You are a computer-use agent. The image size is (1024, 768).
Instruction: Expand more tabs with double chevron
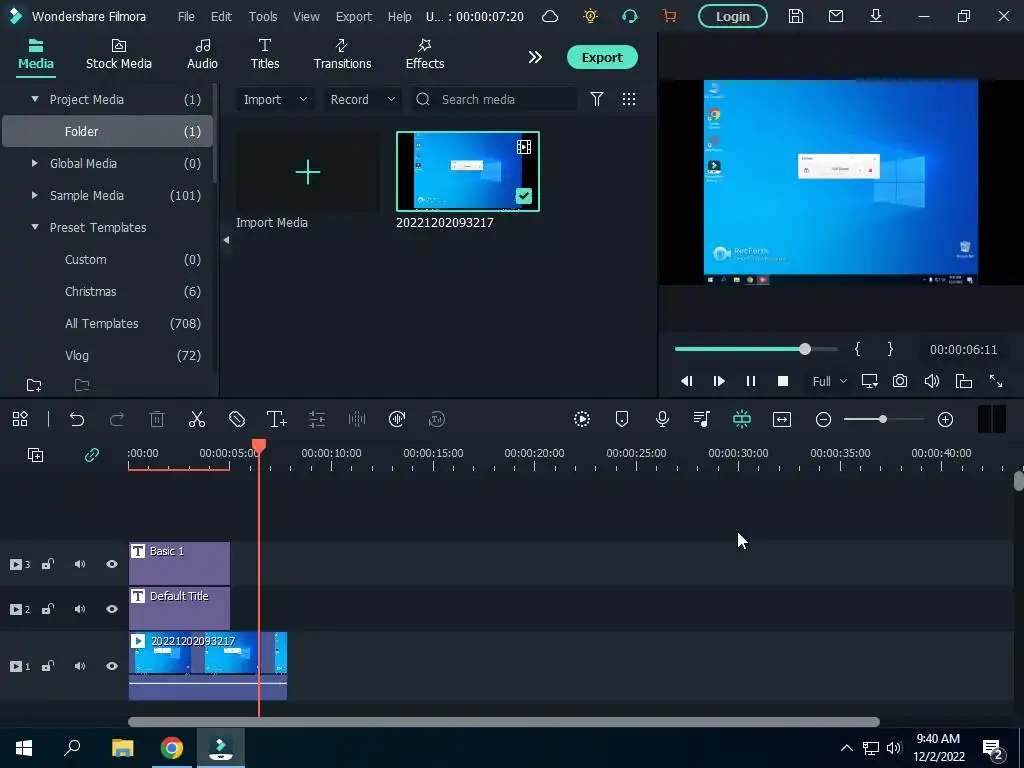coord(535,57)
